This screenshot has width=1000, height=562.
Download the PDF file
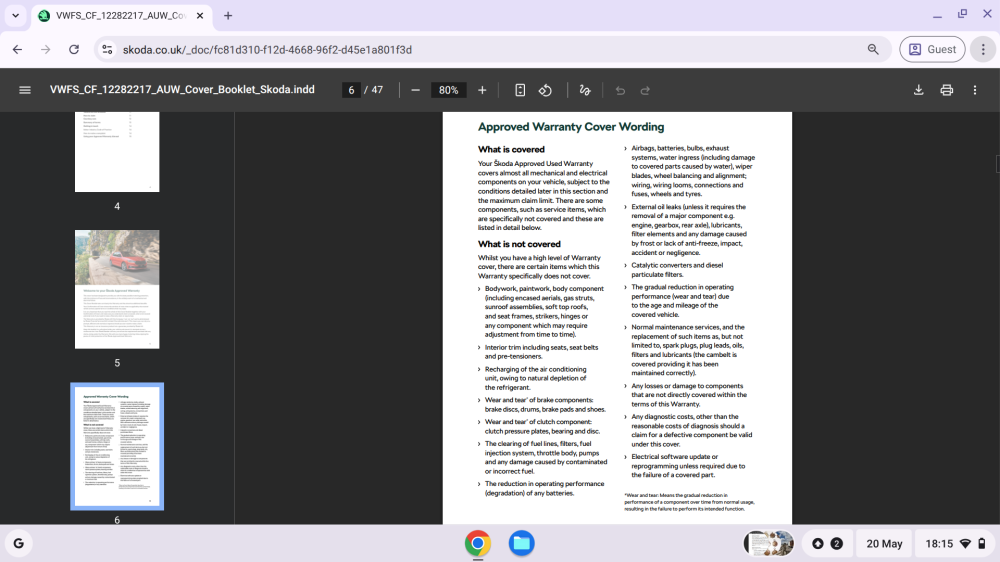[918, 90]
